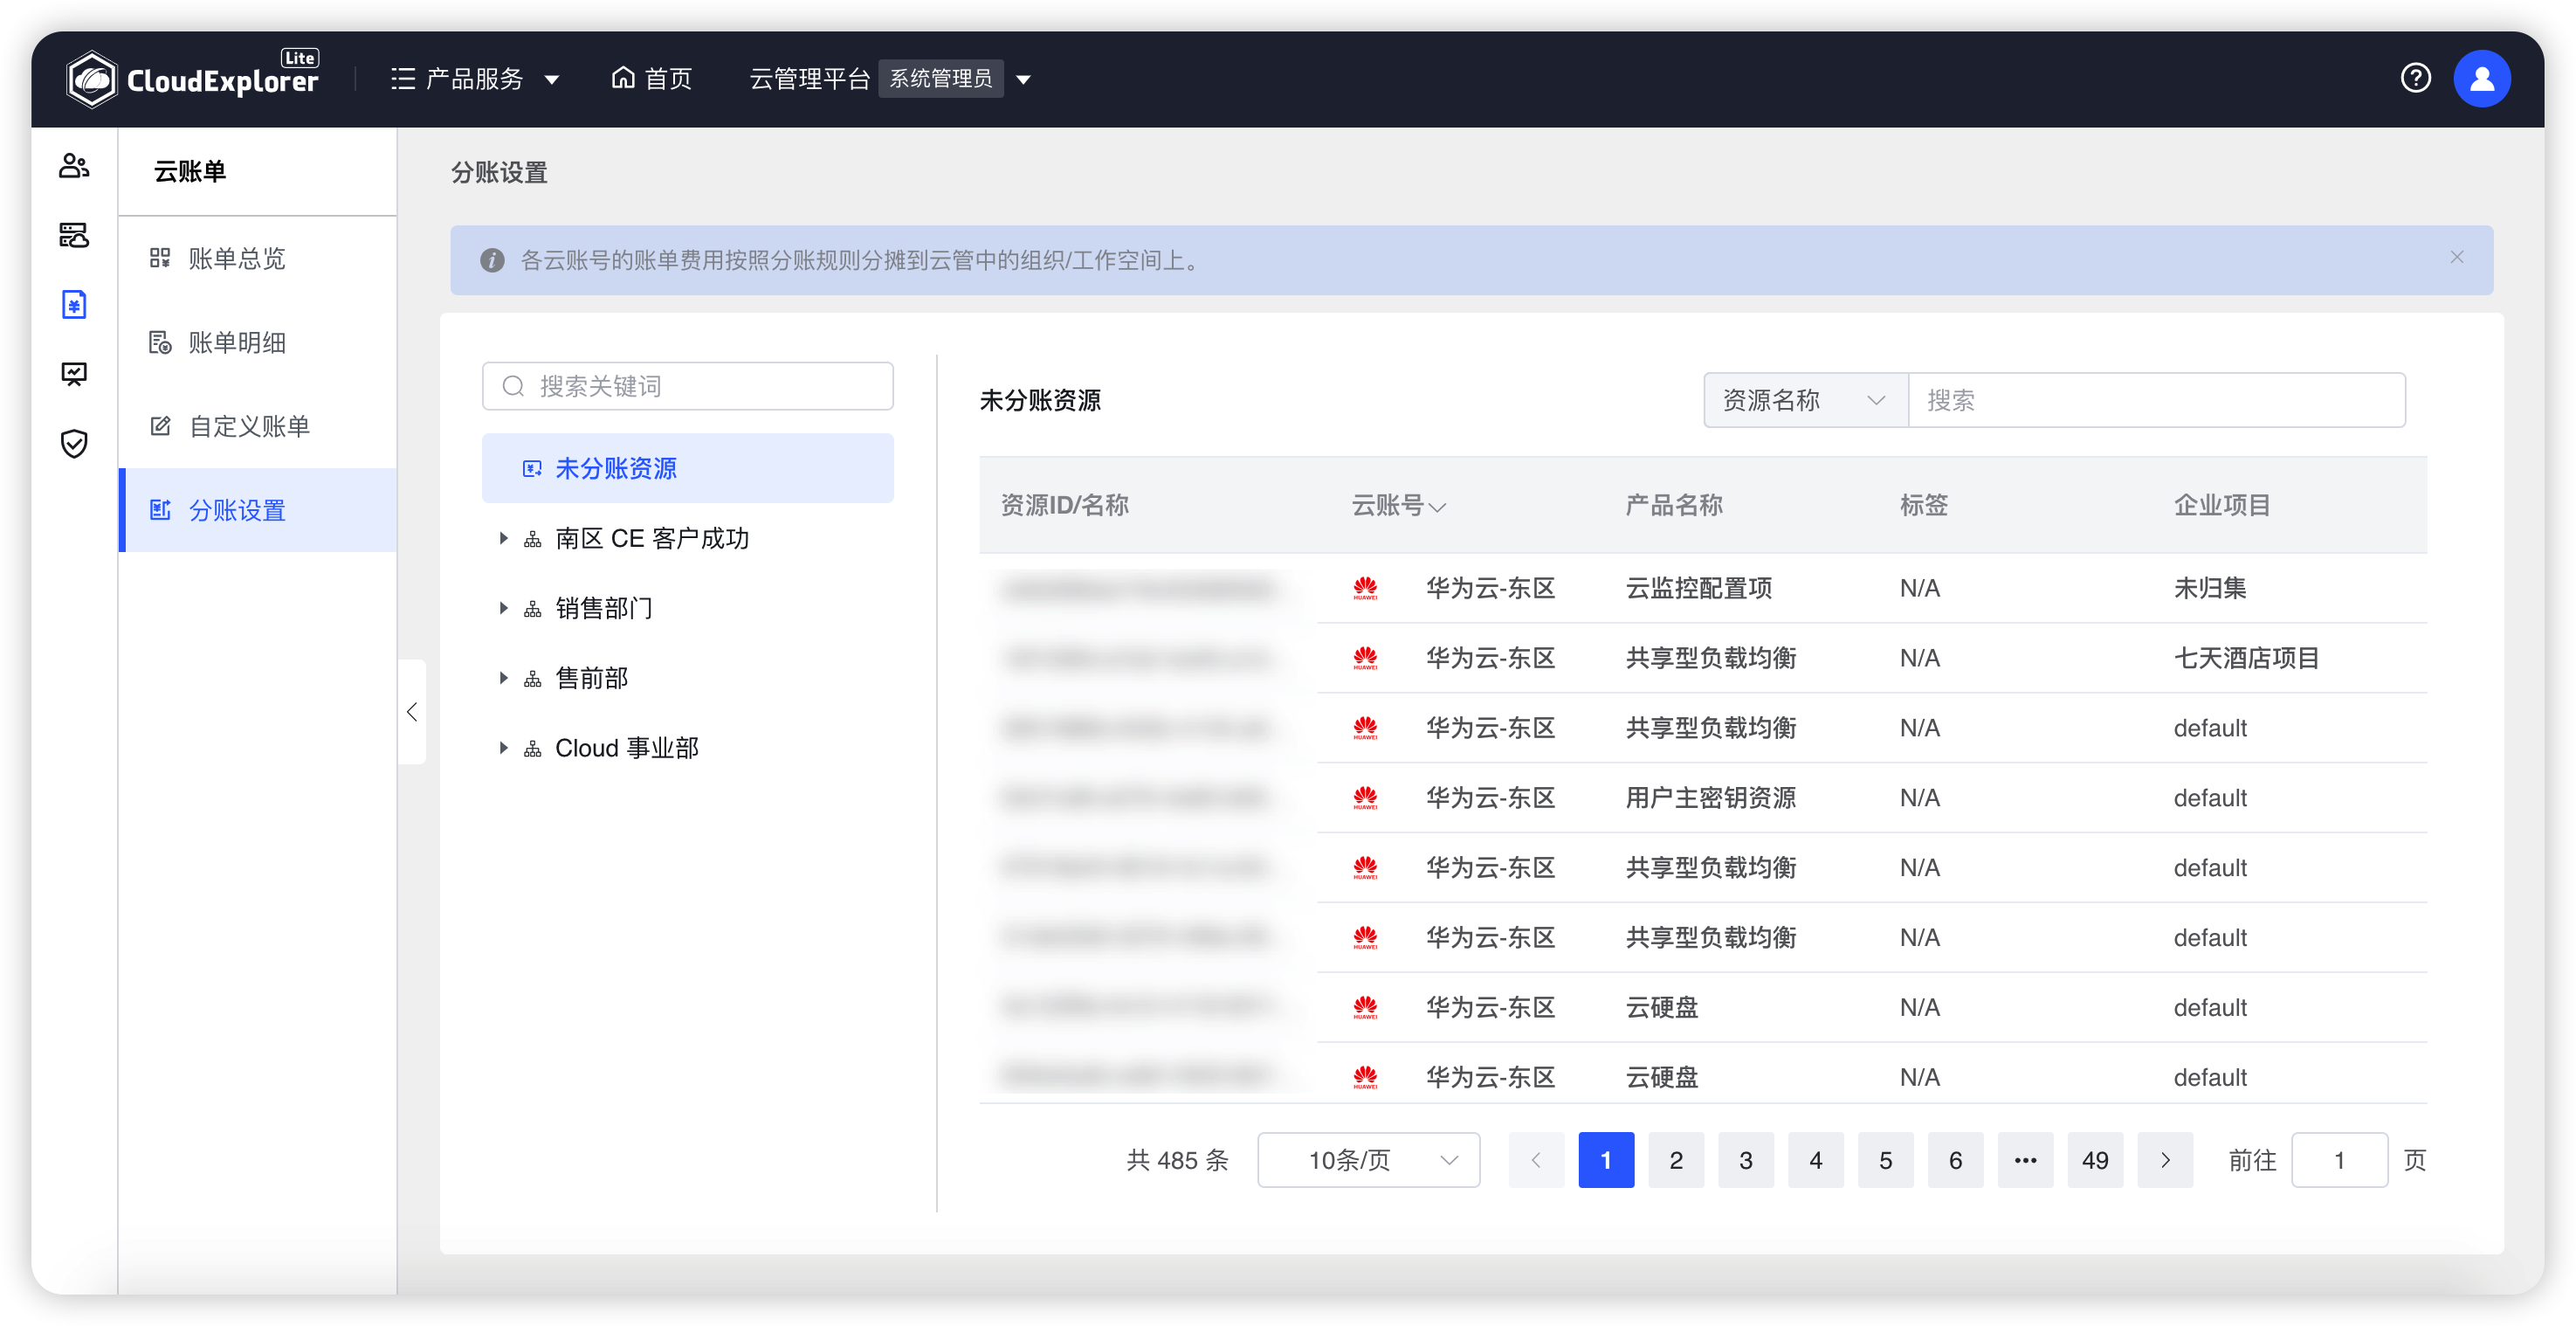Expand the 南区 CE 客户成功 tree node

click(x=504, y=537)
